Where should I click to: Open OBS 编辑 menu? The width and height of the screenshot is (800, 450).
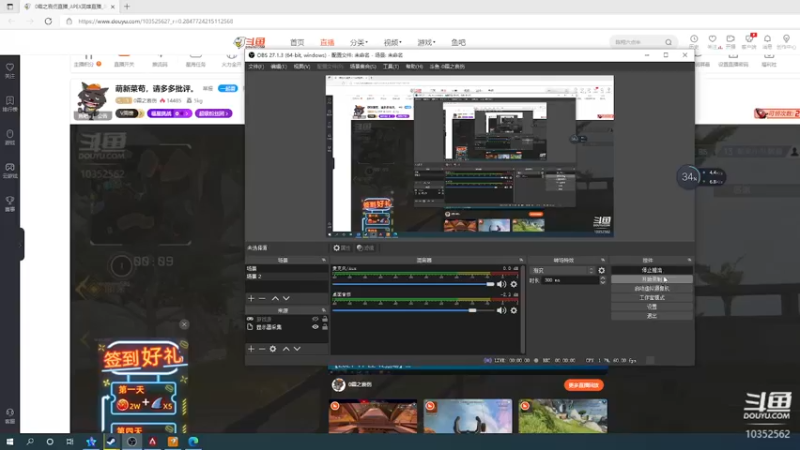278,67
